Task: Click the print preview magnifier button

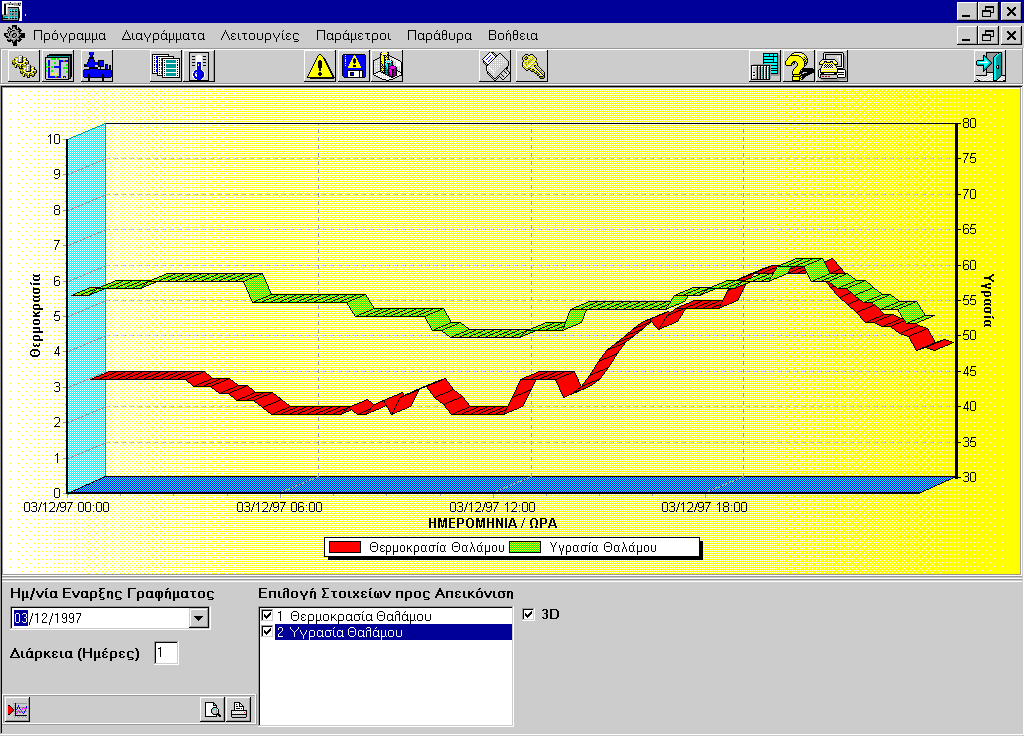Action: pos(212,710)
